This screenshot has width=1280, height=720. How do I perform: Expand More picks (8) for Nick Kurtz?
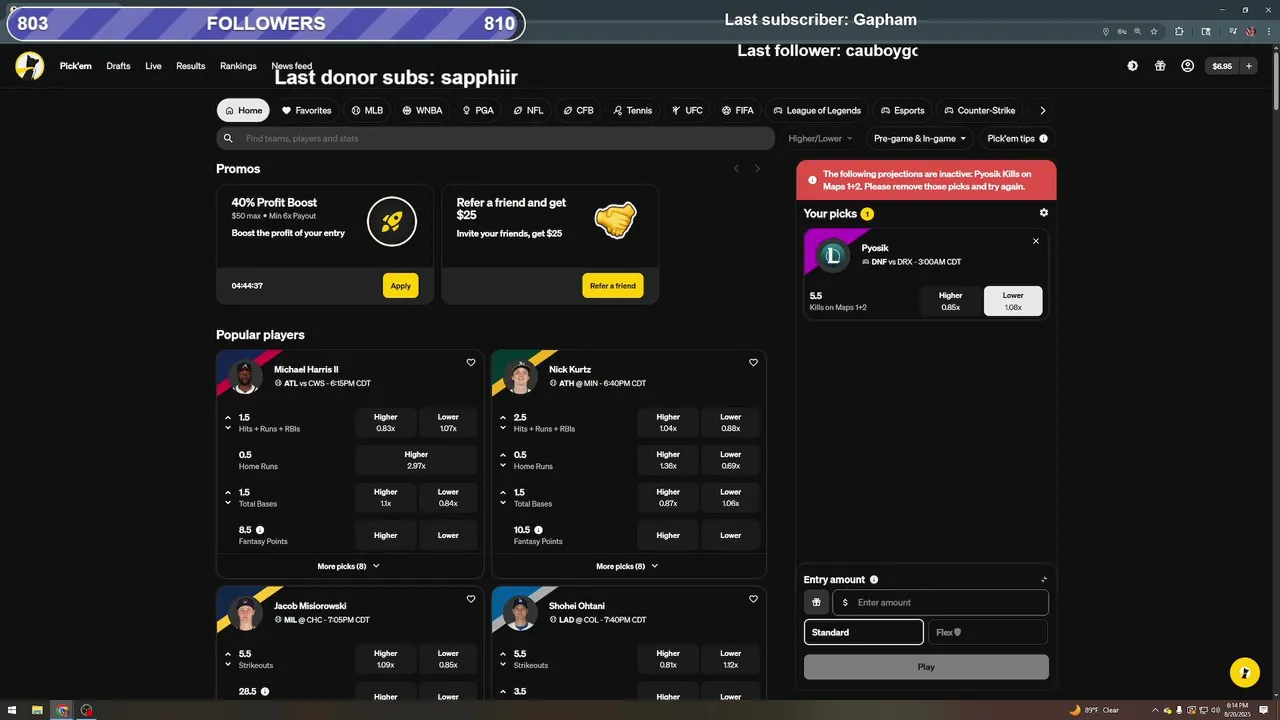point(628,566)
